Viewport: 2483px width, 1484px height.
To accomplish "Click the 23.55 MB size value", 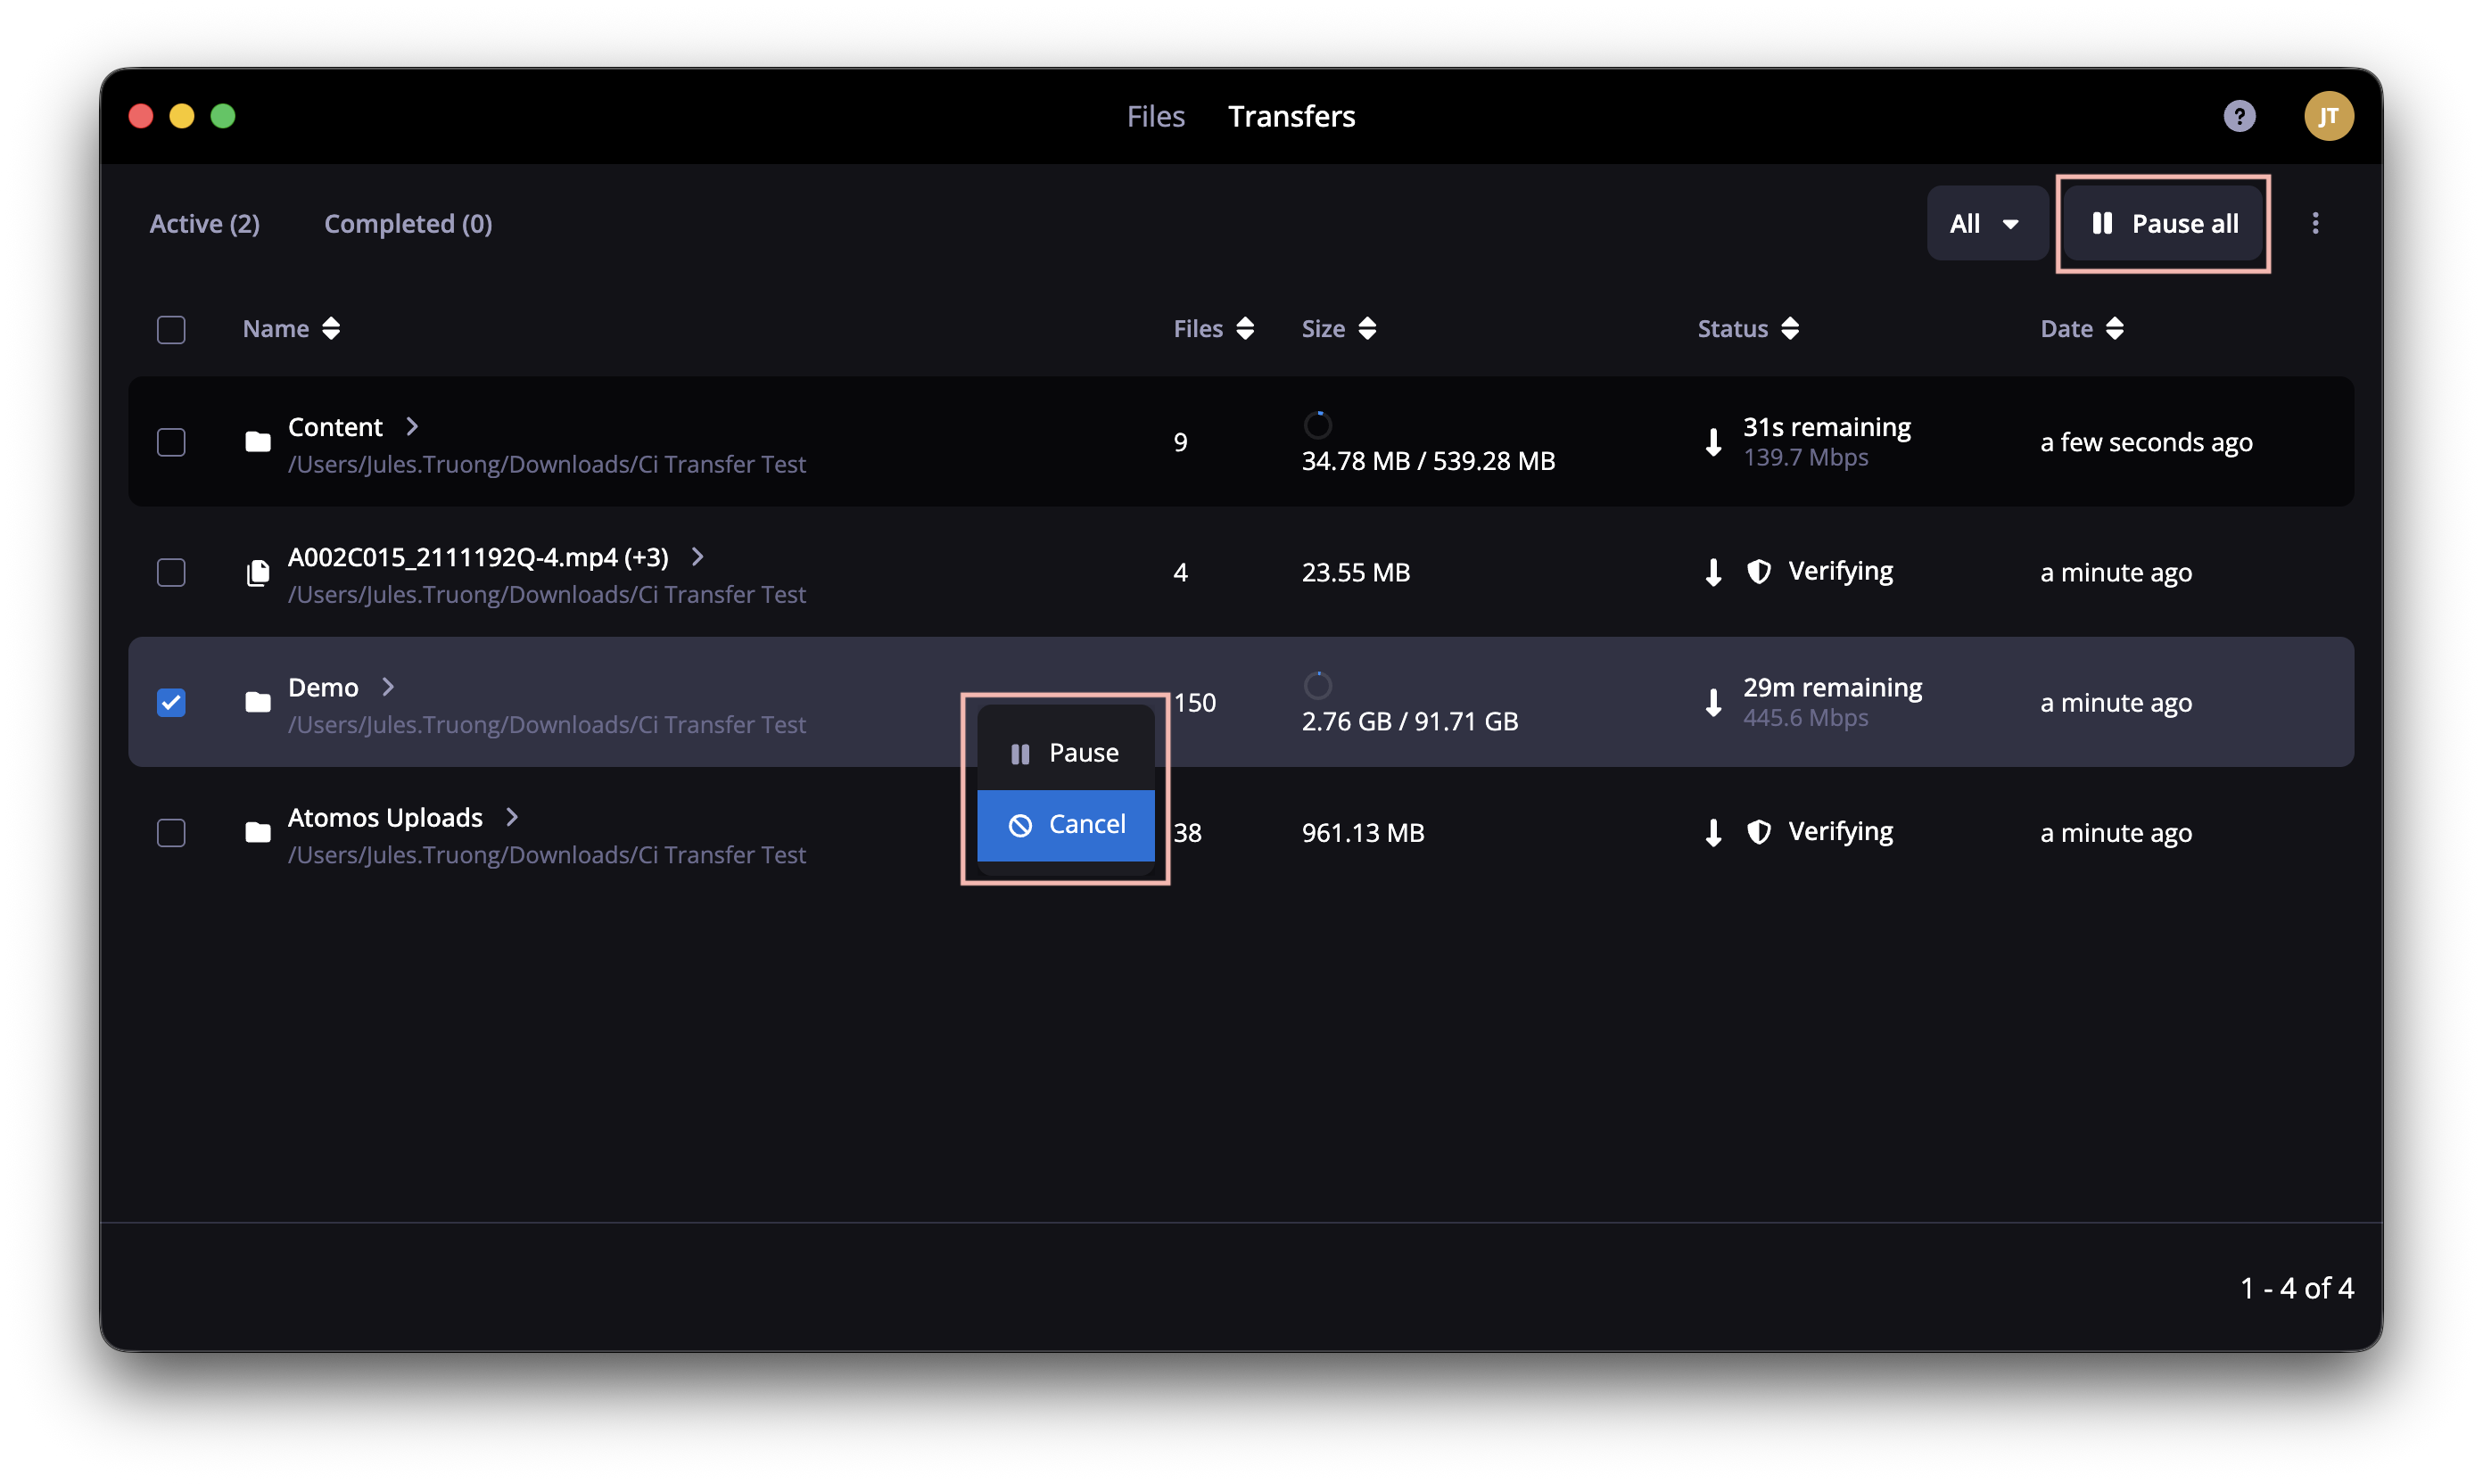I will [x=1355, y=572].
